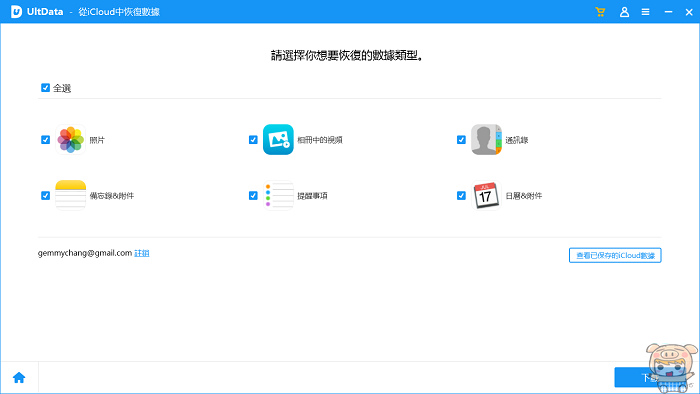The width and height of the screenshot is (700, 394).
Task: Click the 請選擇你想要恢復的數據類型 heading
Action: pos(347,55)
